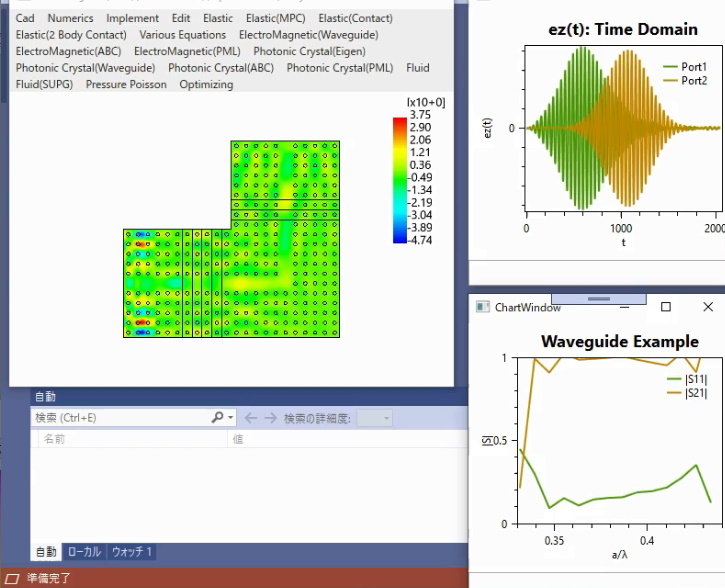Open ElectroMagnetic(Waveguide) menu
This screenshot has height=588, width=725.
coord(308,35)
